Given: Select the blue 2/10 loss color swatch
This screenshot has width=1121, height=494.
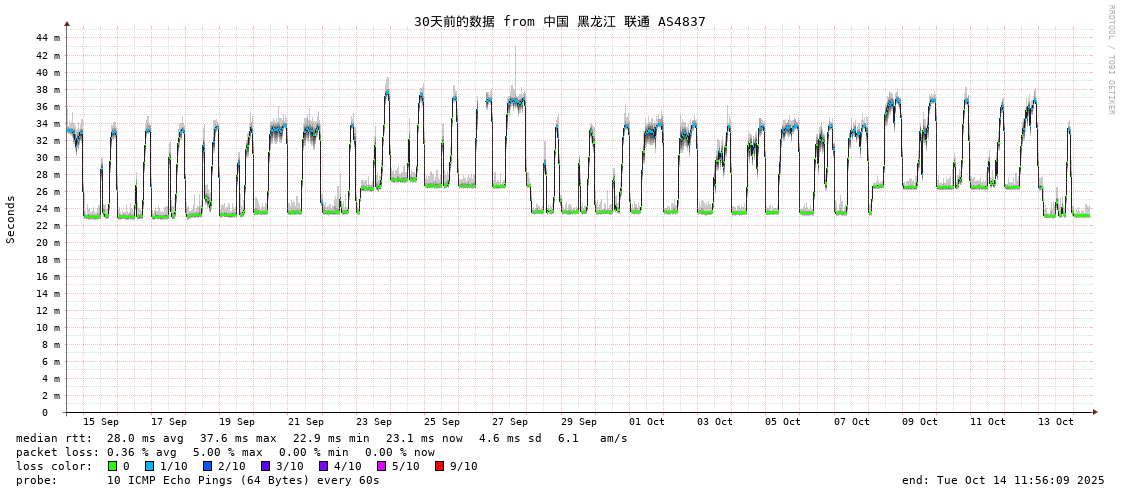Looking at the screenshot, I should (x=208, y=466).
